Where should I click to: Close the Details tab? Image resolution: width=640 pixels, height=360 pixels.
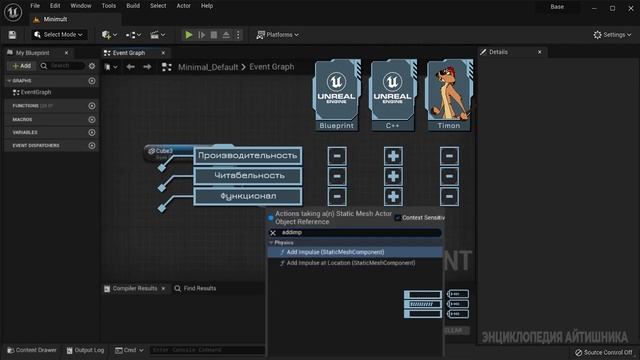[540, 52]
